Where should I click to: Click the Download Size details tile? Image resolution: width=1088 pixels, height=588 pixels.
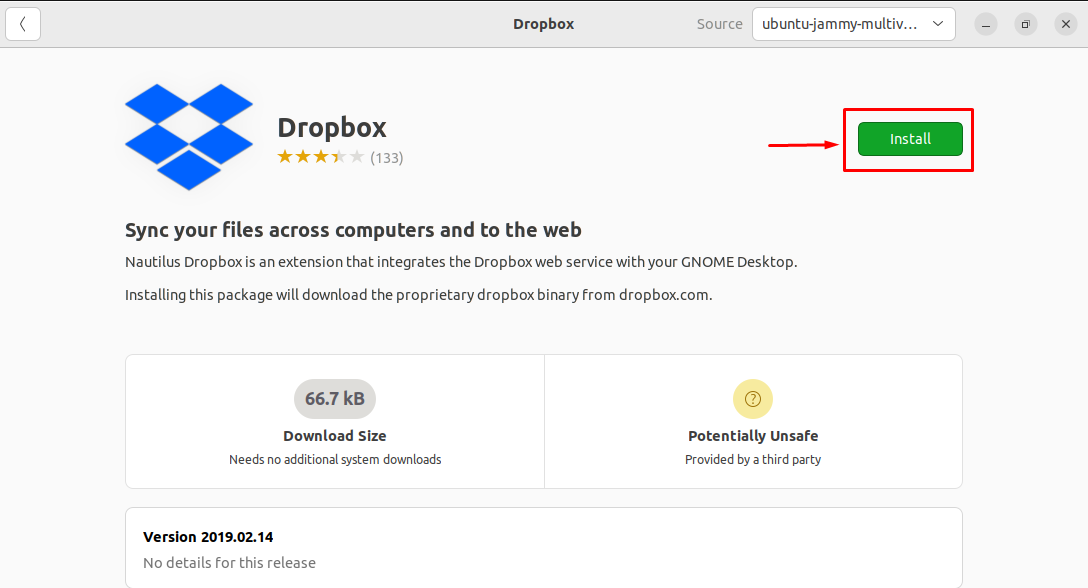click(335, 421)
